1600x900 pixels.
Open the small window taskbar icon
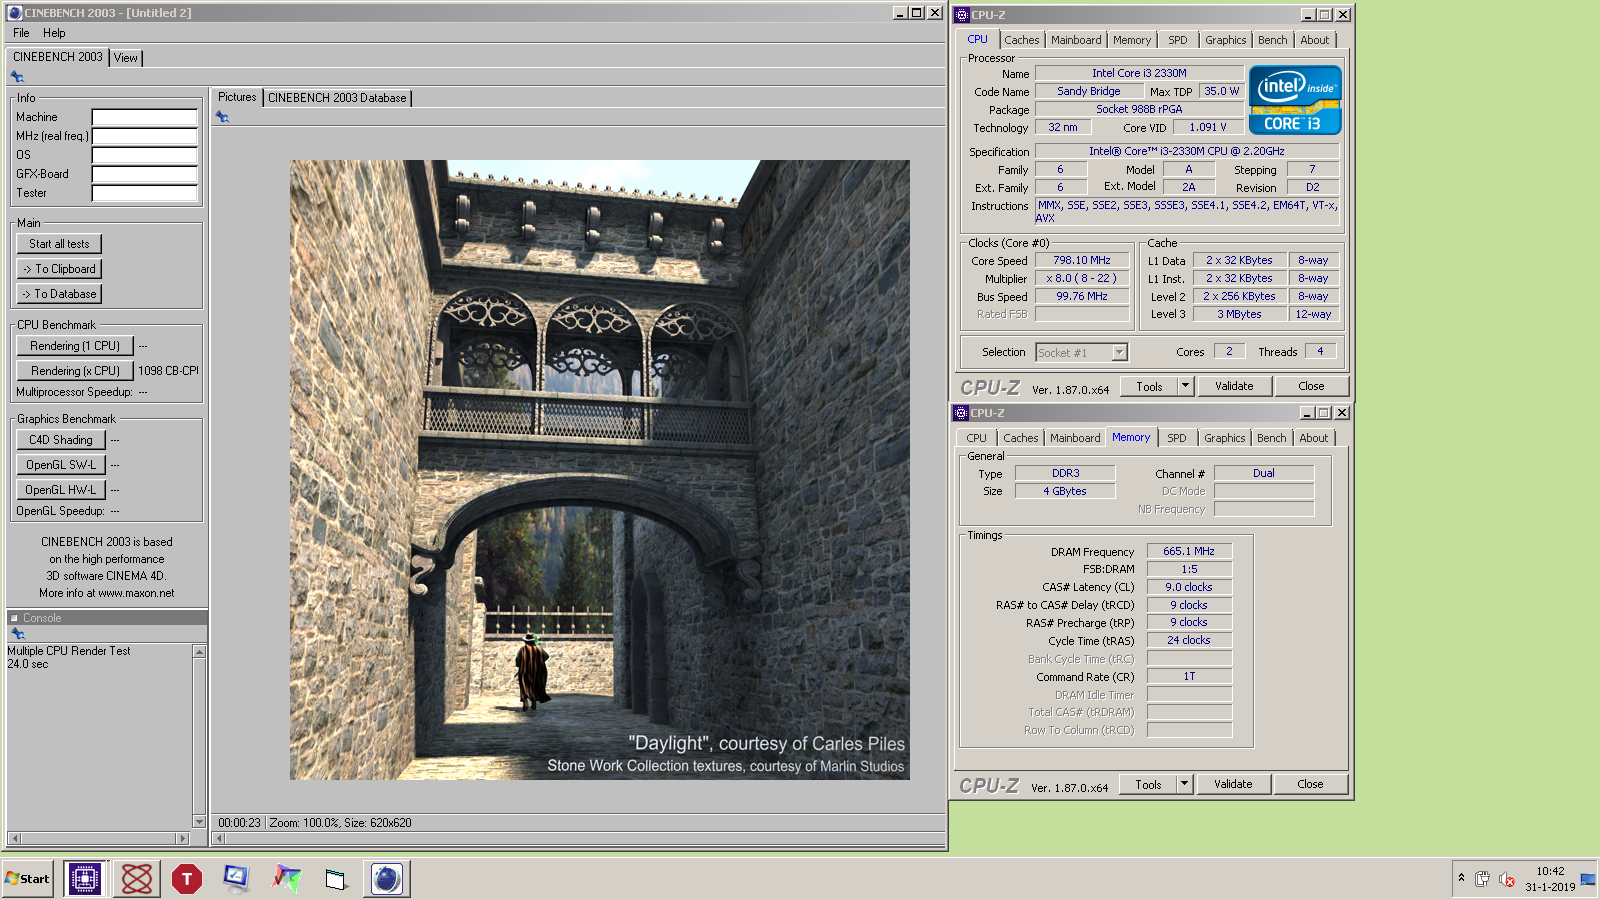point(336,879)
